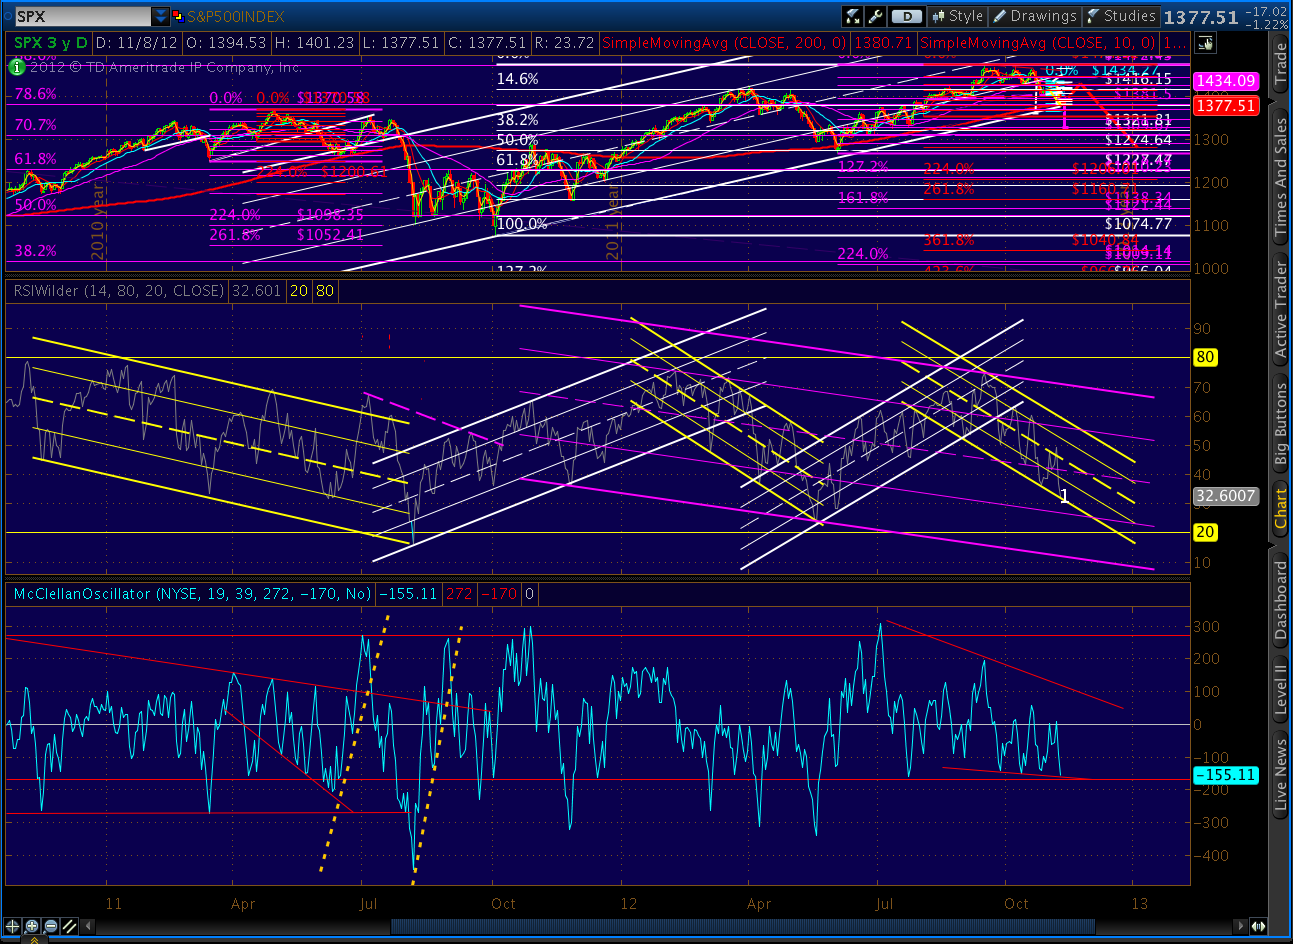Click the SPX symbol input field
Viewport: 1293px width, 944px height.
click(x=82, y=17)
